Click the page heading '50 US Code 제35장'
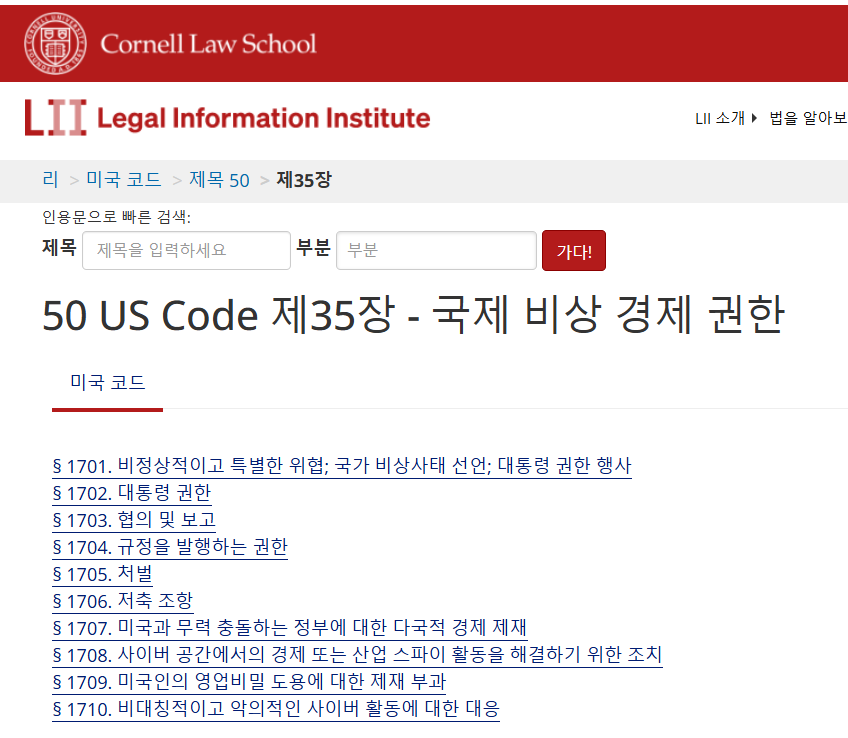 click(413, 315)
